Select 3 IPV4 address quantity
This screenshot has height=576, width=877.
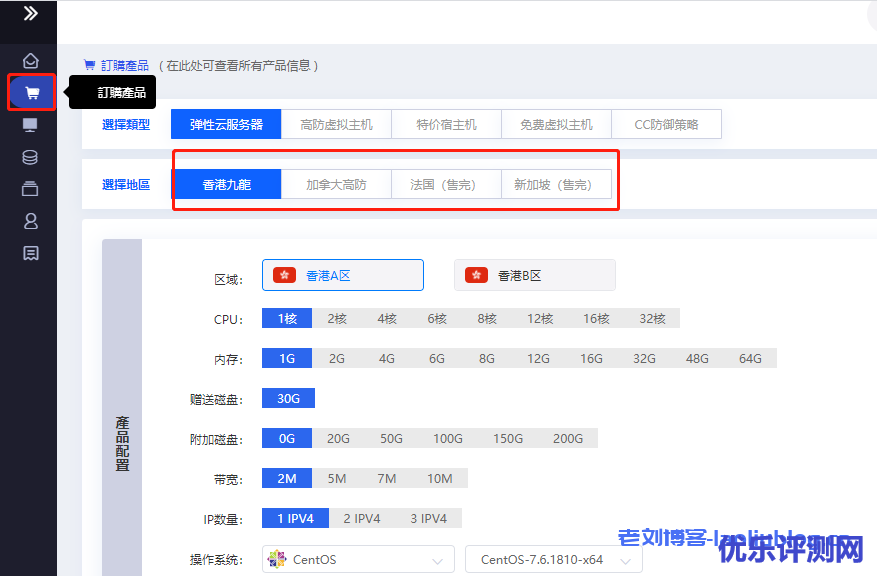tap(428, 518)
